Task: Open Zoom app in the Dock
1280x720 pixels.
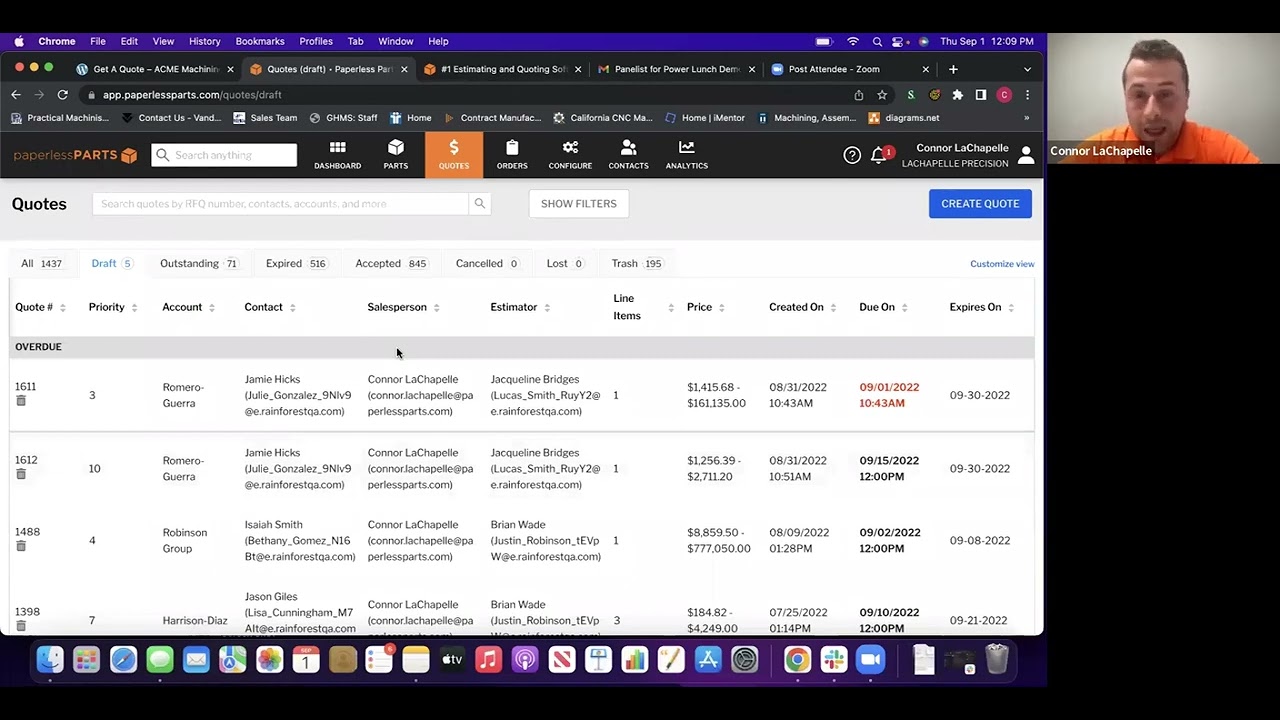Action: pos(871,660)
